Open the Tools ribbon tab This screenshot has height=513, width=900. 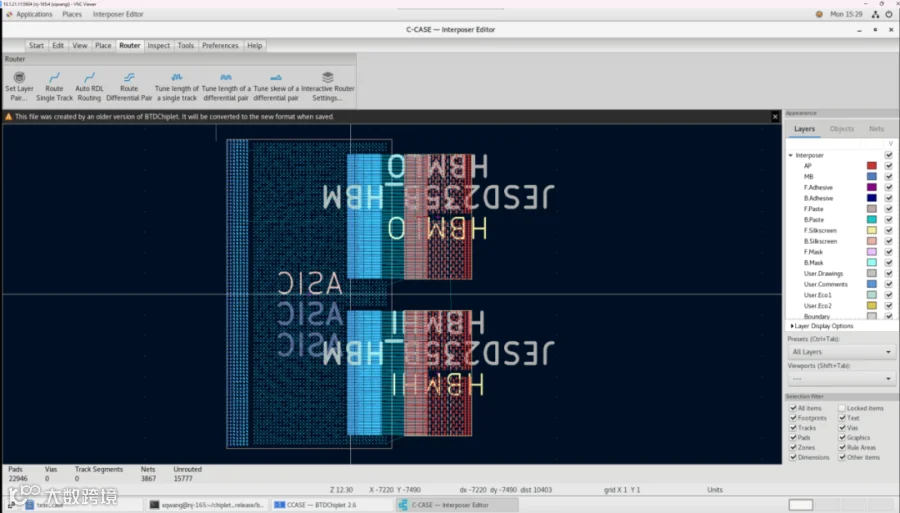[x=185, y=45]
